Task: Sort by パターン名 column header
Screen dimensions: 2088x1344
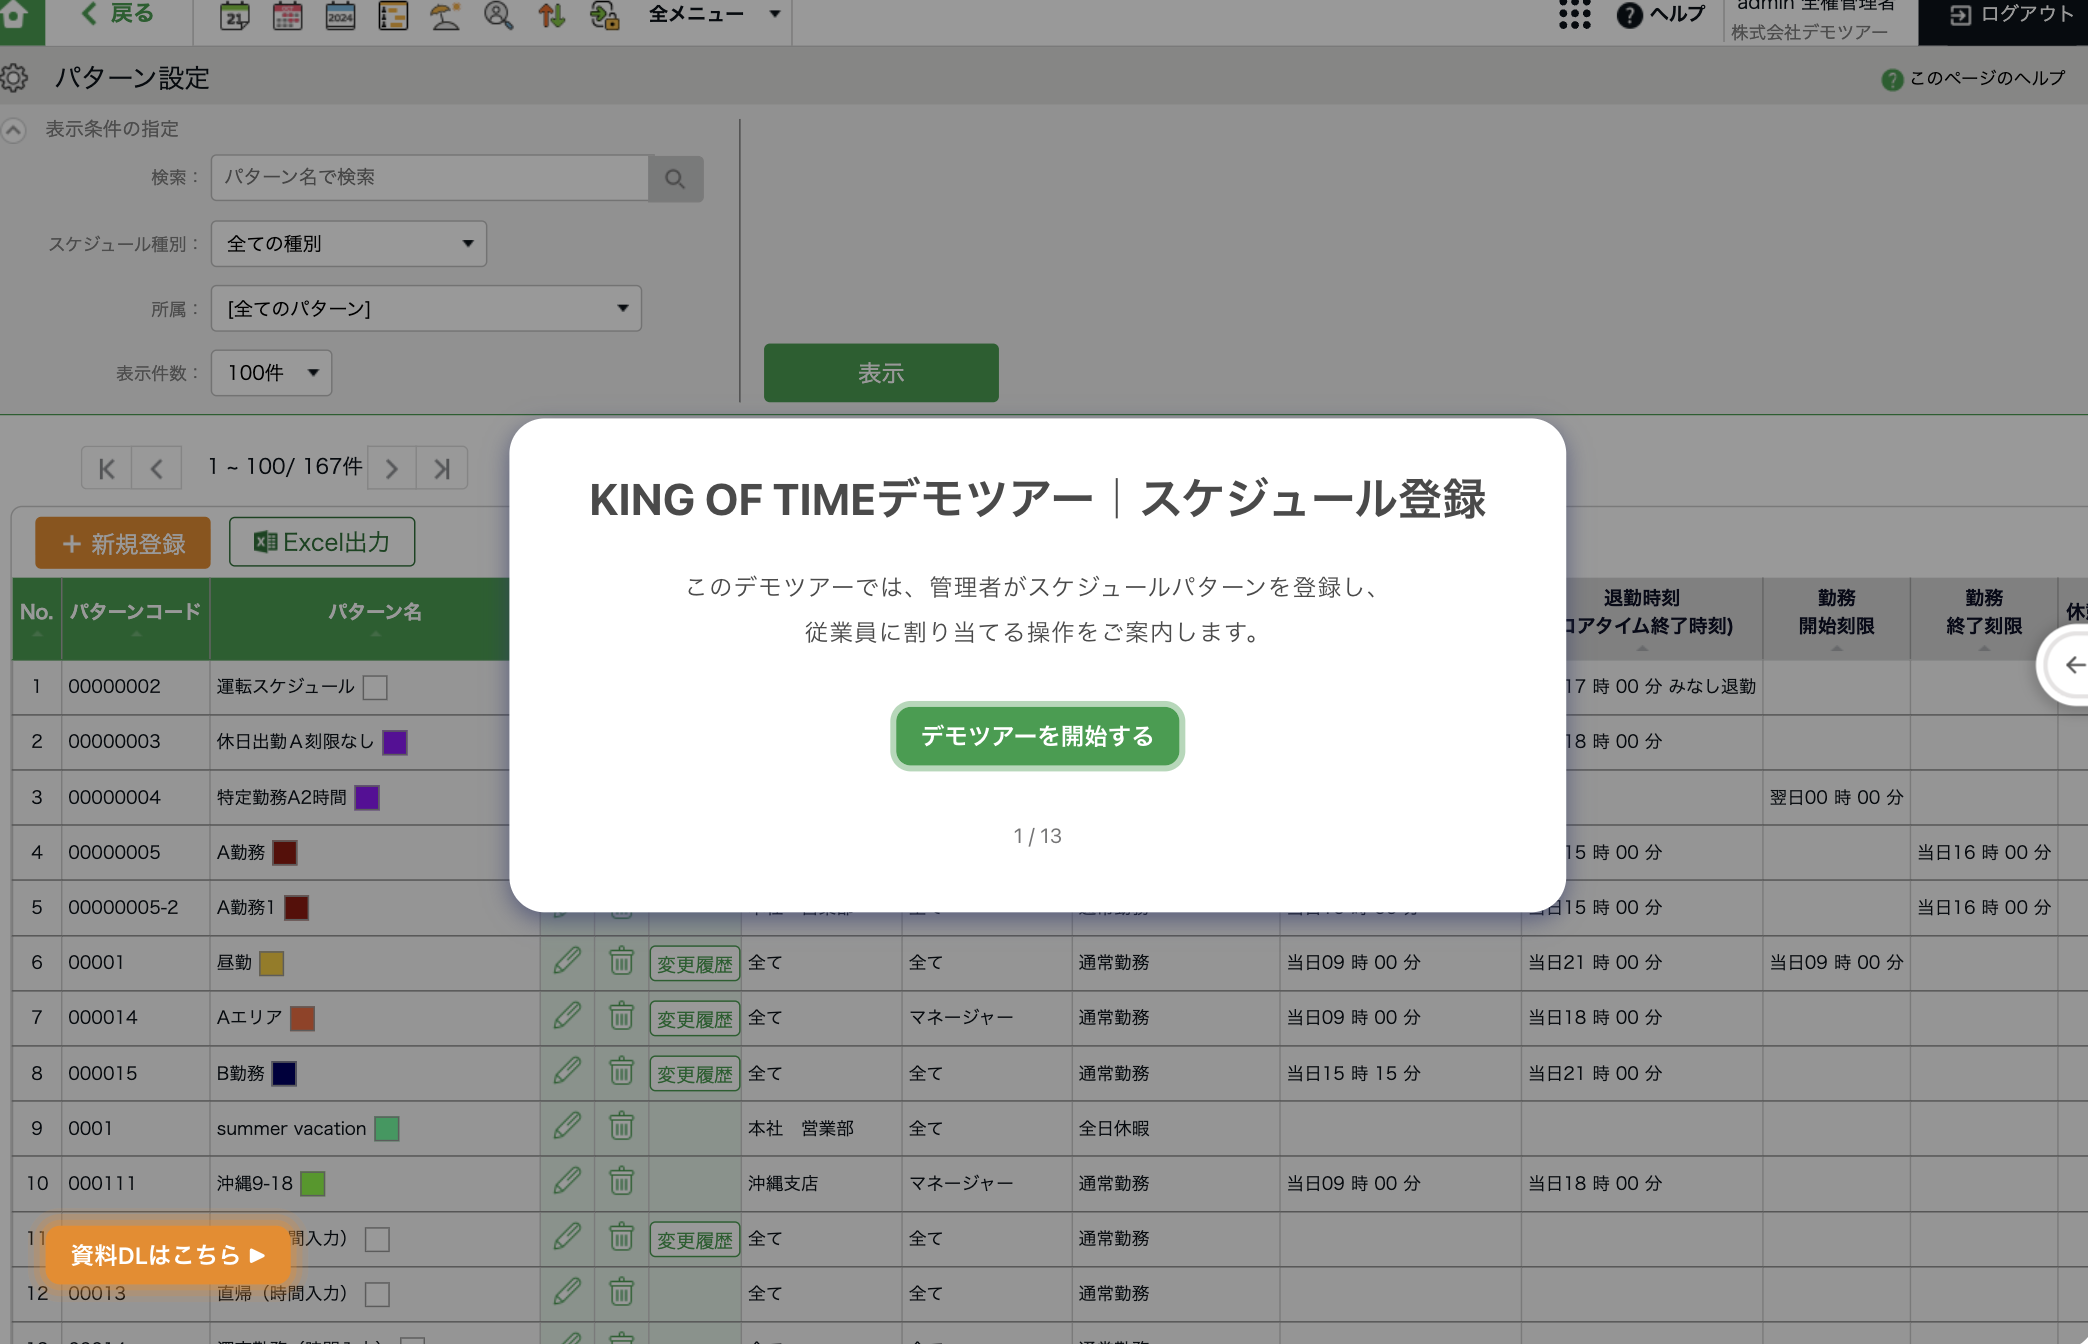Action: click(x=375, y=618)
